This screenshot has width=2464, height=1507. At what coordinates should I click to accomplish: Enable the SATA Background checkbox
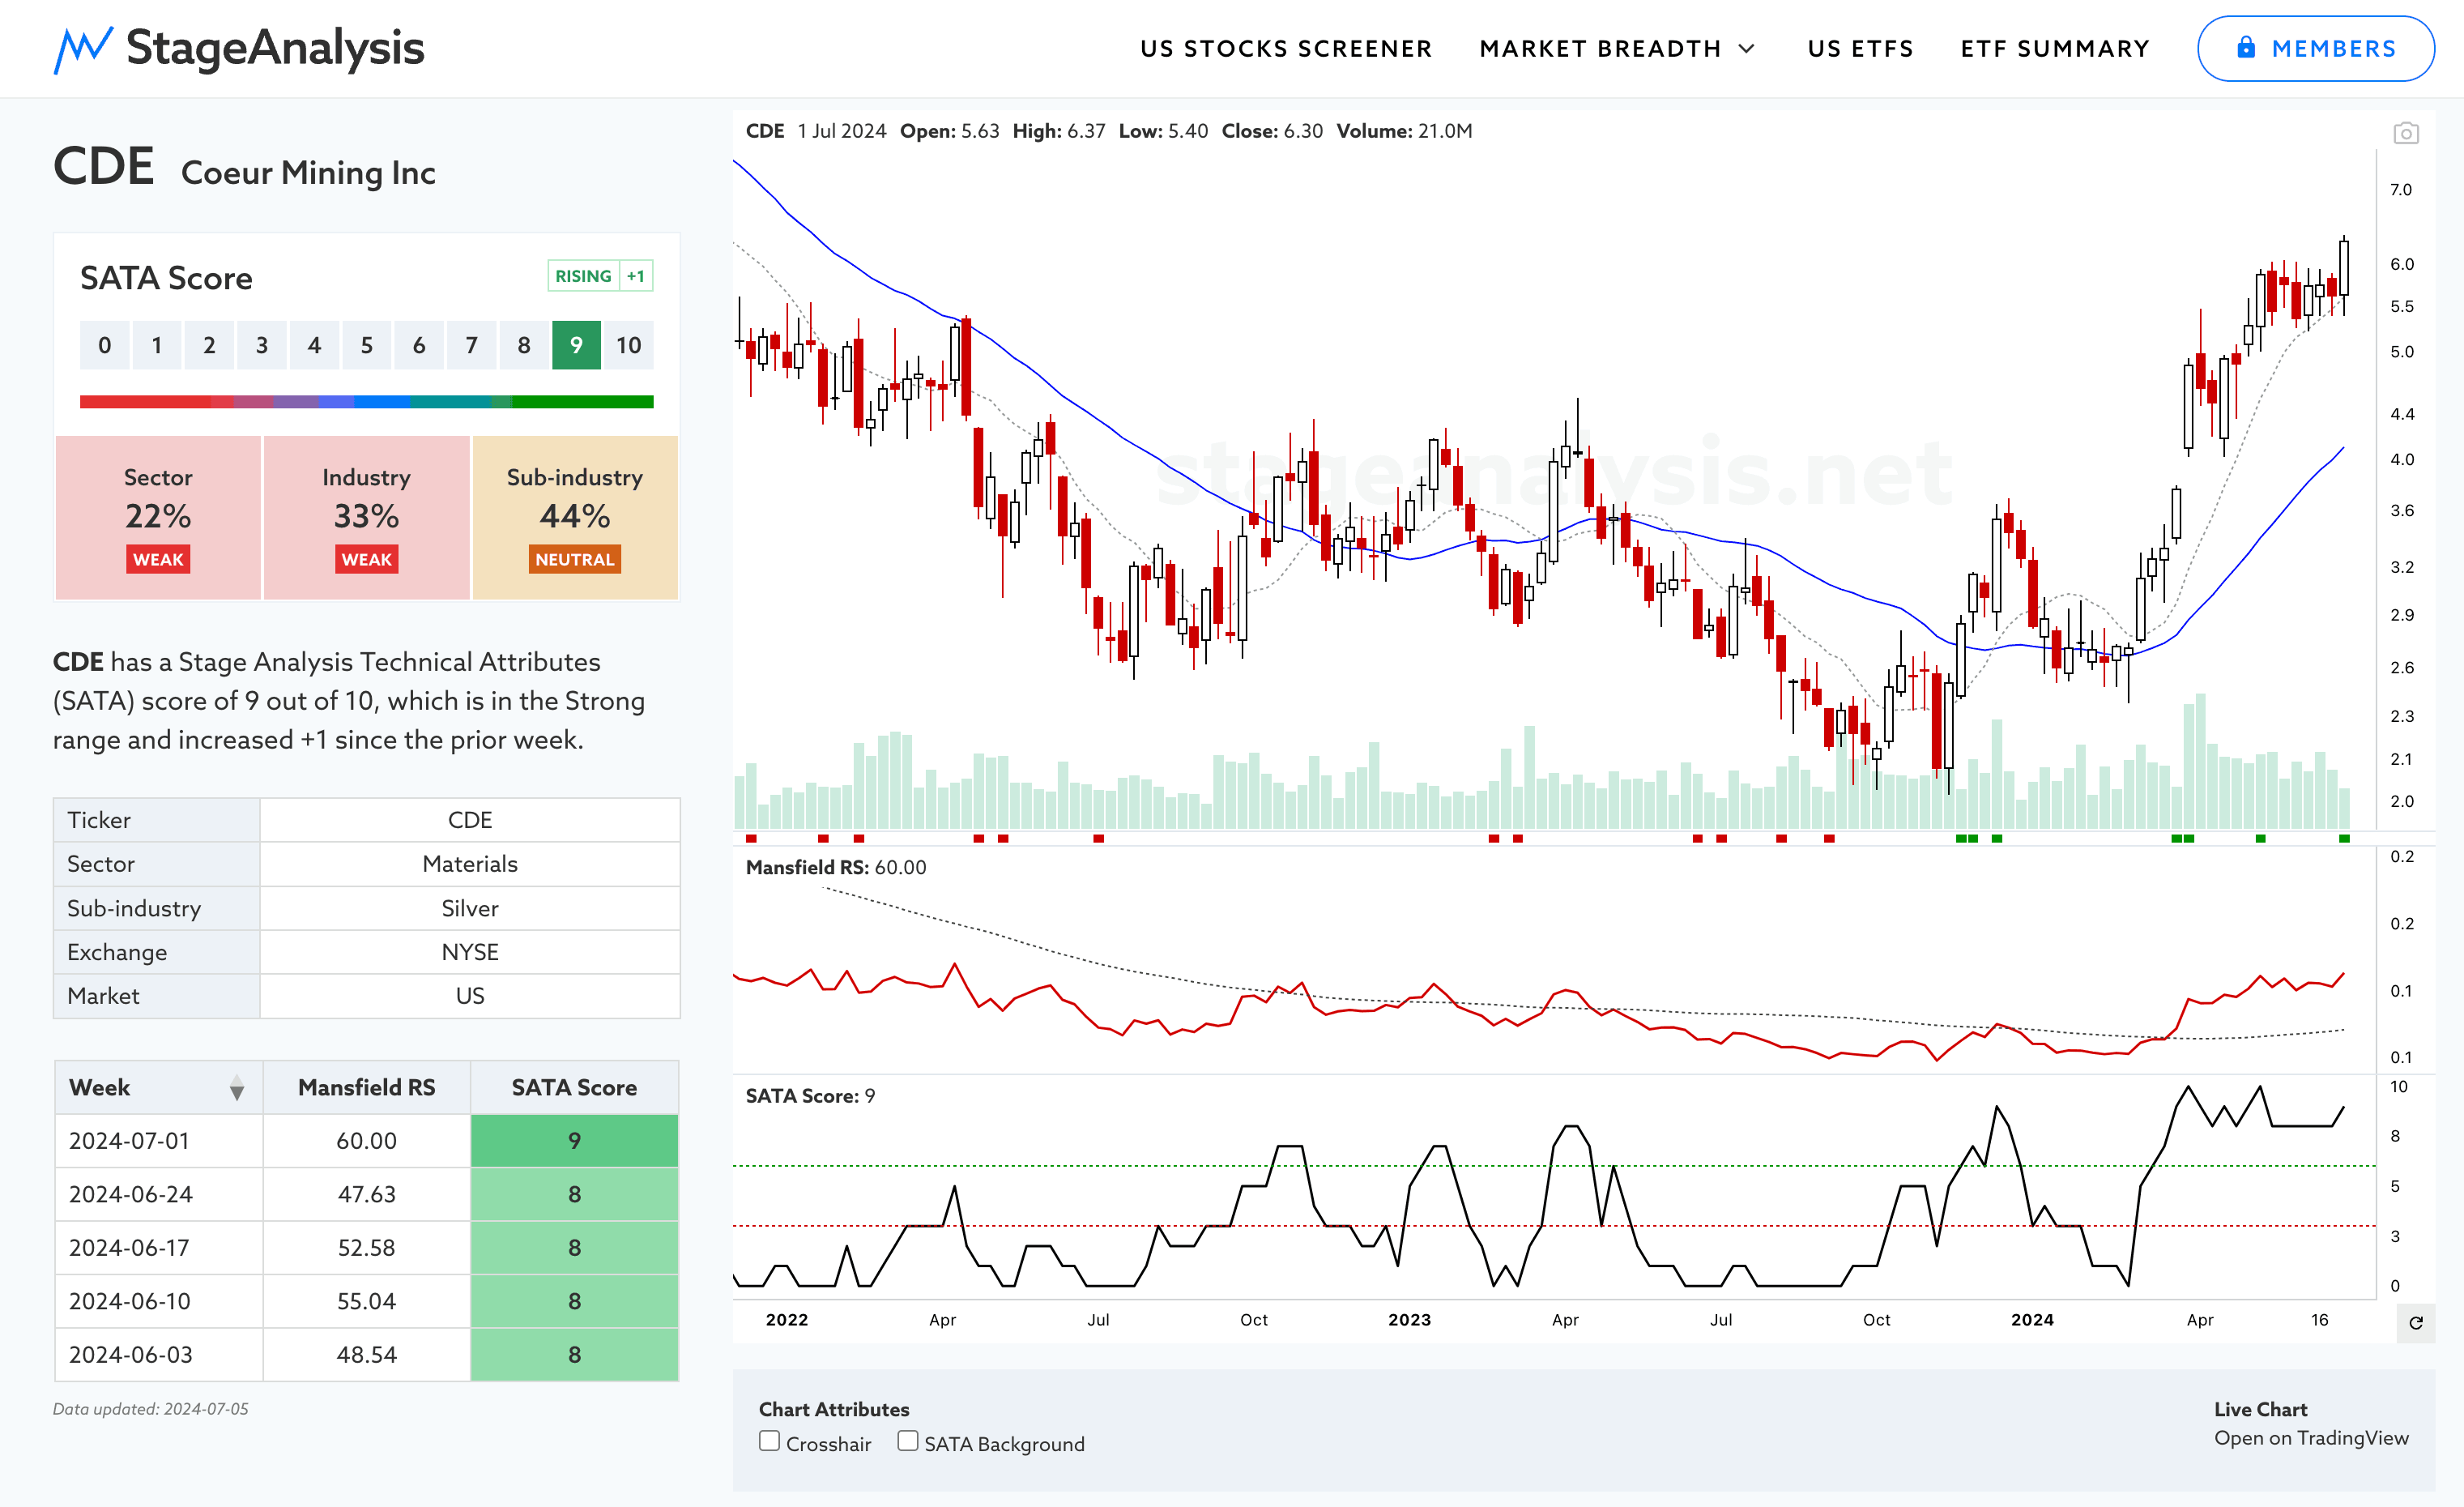907,1441
